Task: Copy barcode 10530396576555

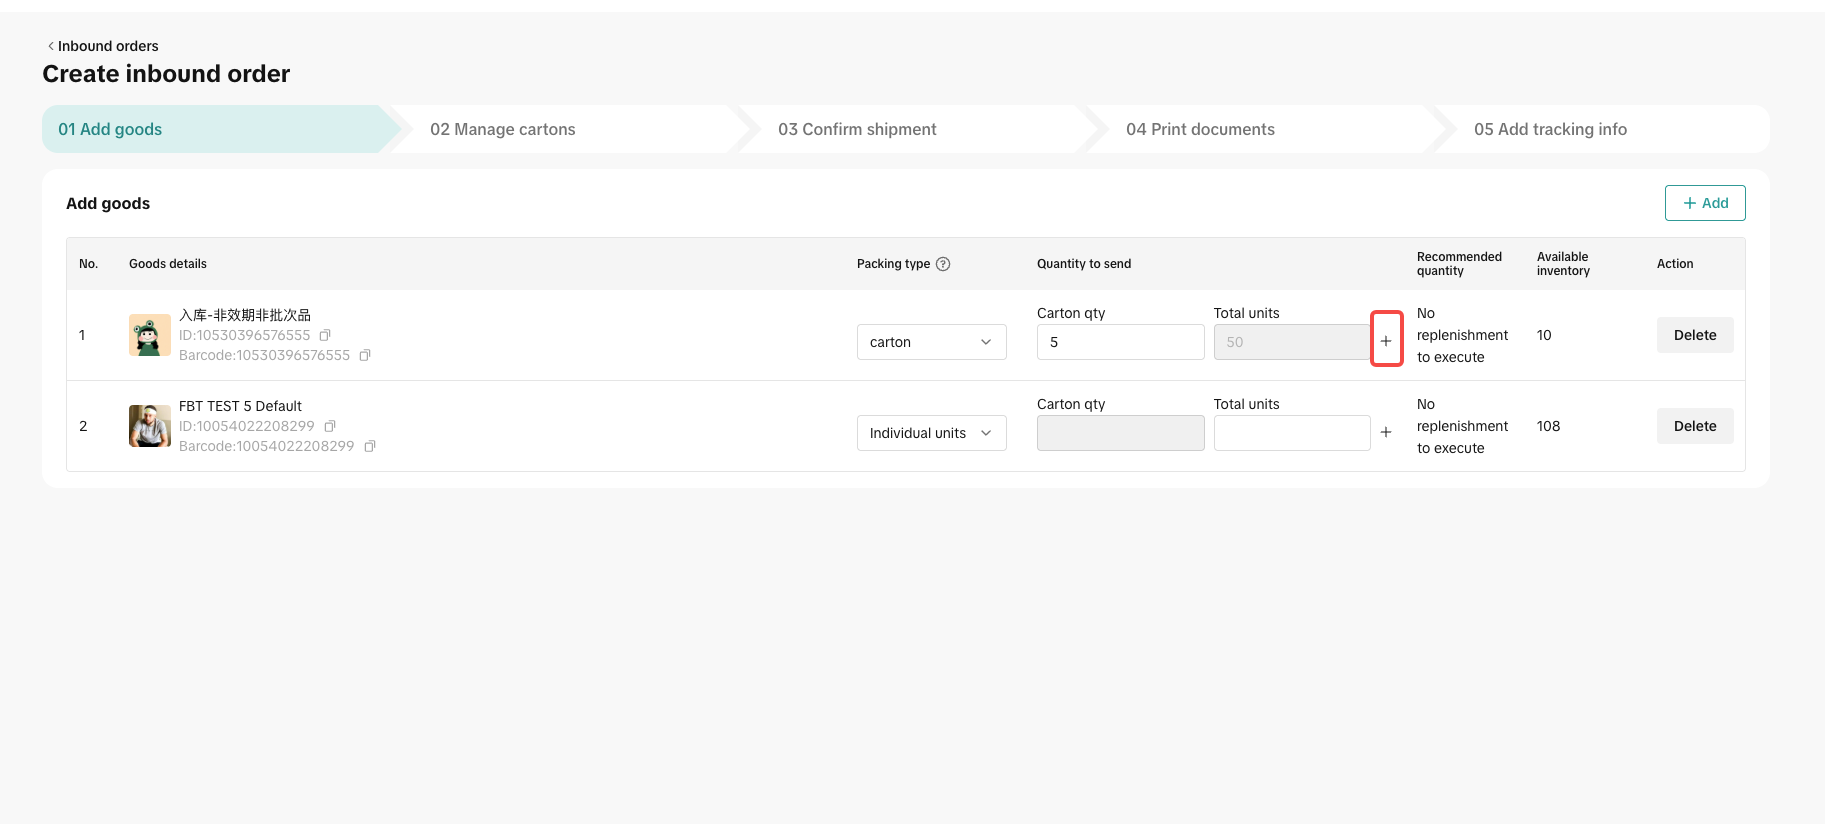Action: pos(365,355)
